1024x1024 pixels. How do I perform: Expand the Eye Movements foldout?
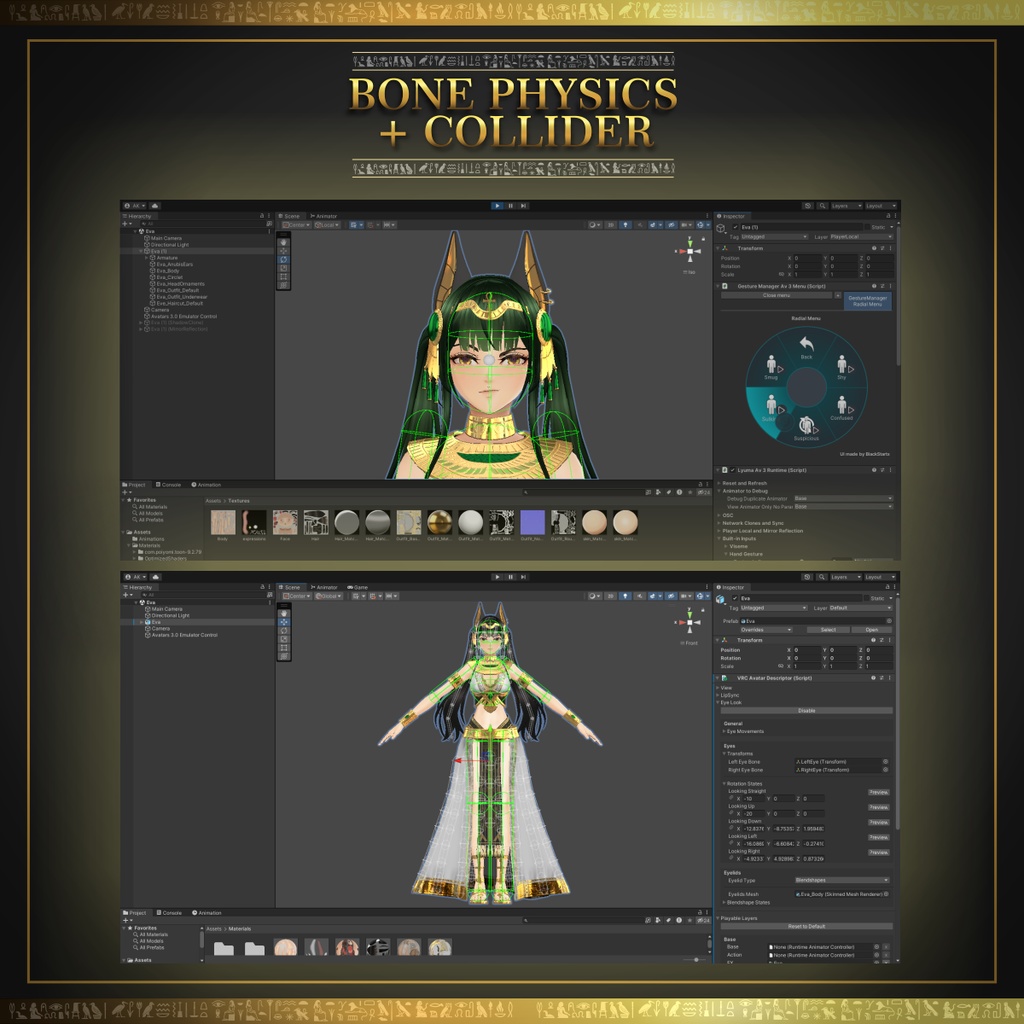(724, 731)
